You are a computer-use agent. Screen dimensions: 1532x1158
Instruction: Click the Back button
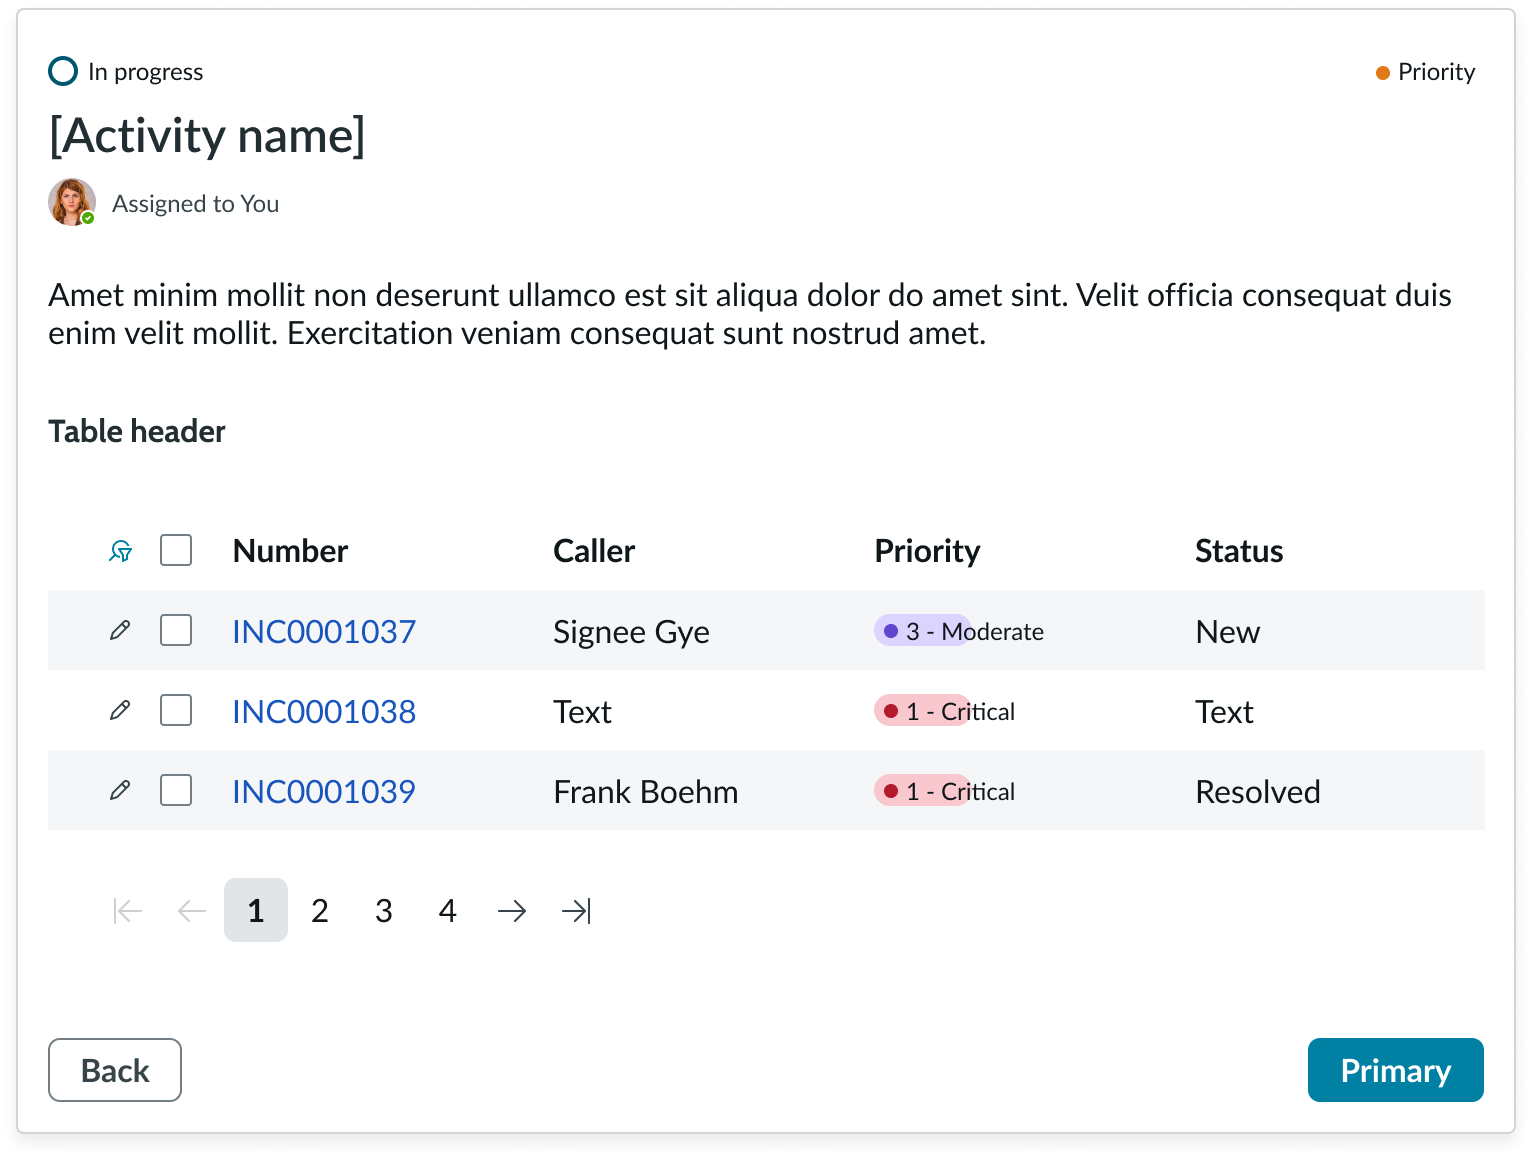coord(114,1069)
